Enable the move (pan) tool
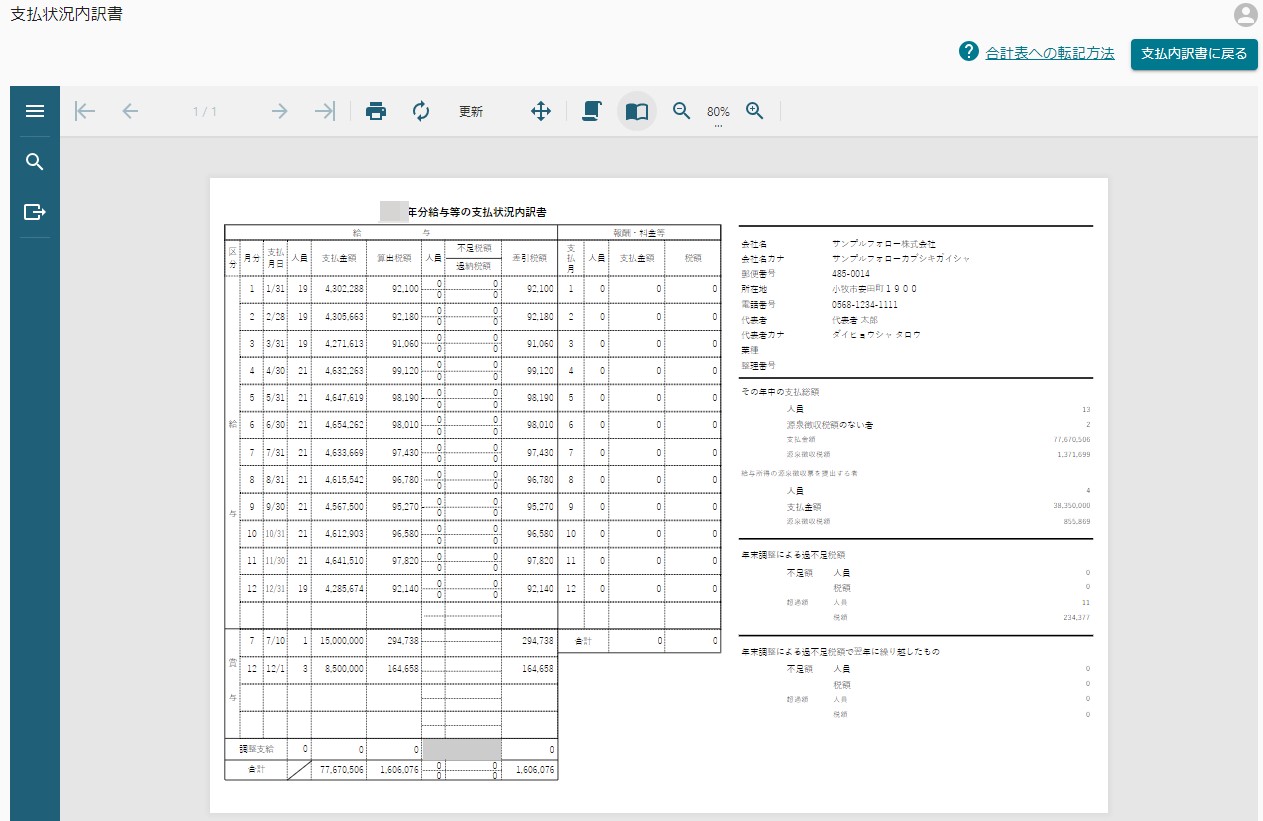 (541, 111)
